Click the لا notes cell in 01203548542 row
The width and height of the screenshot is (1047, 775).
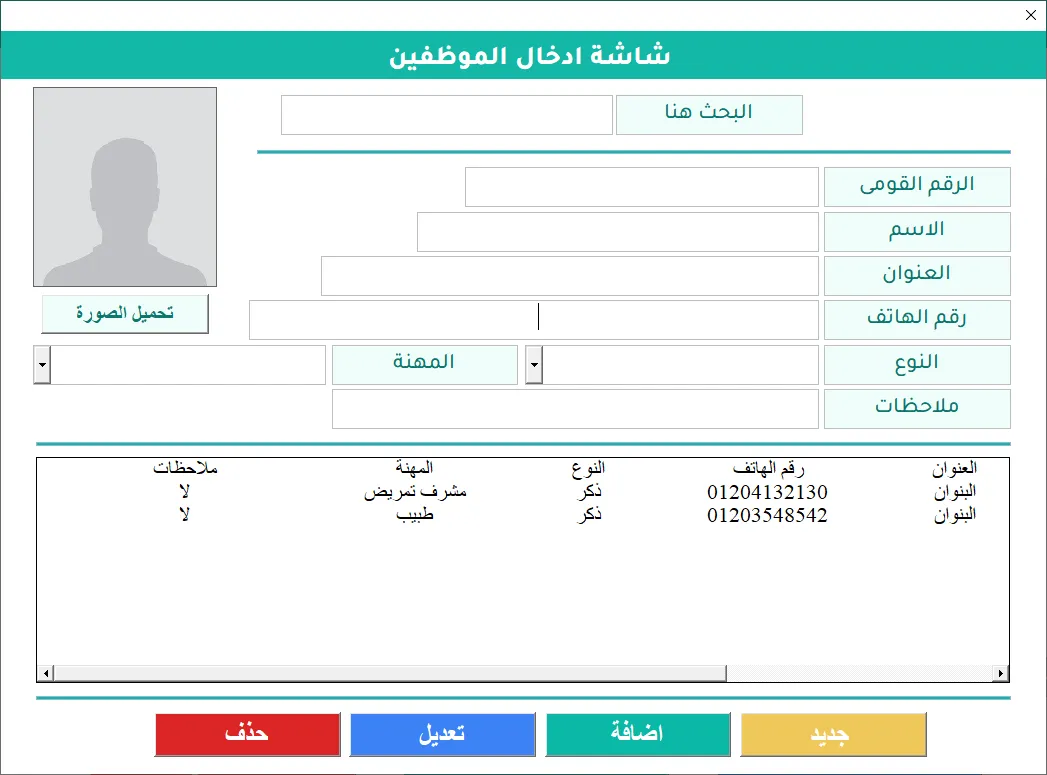click(x=184, y=515)
